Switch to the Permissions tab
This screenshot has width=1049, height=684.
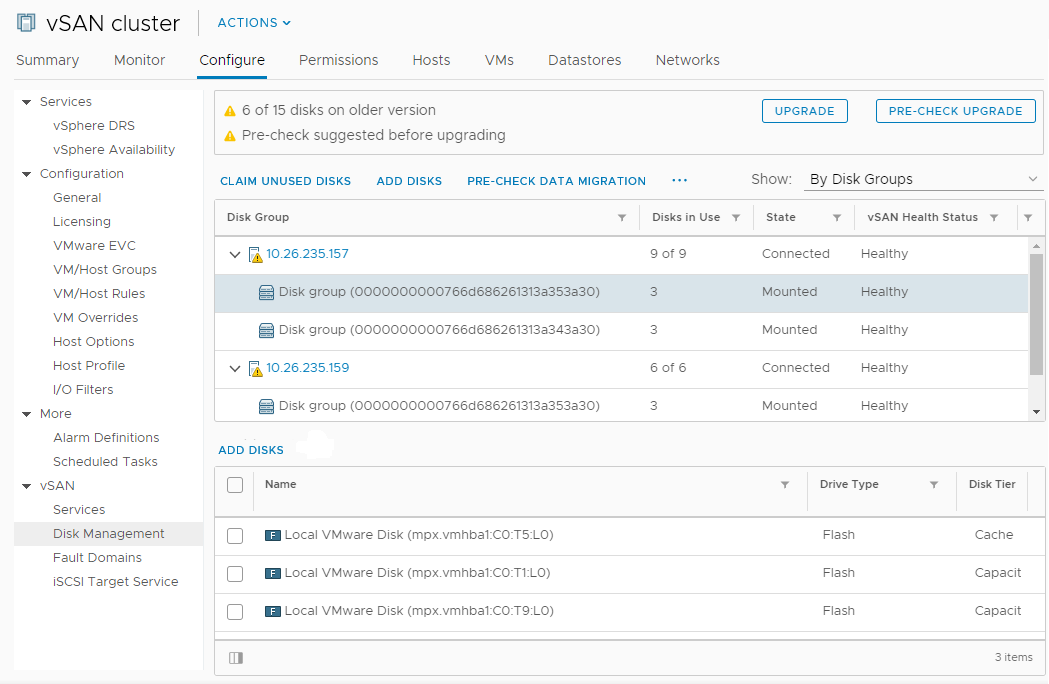339,60
